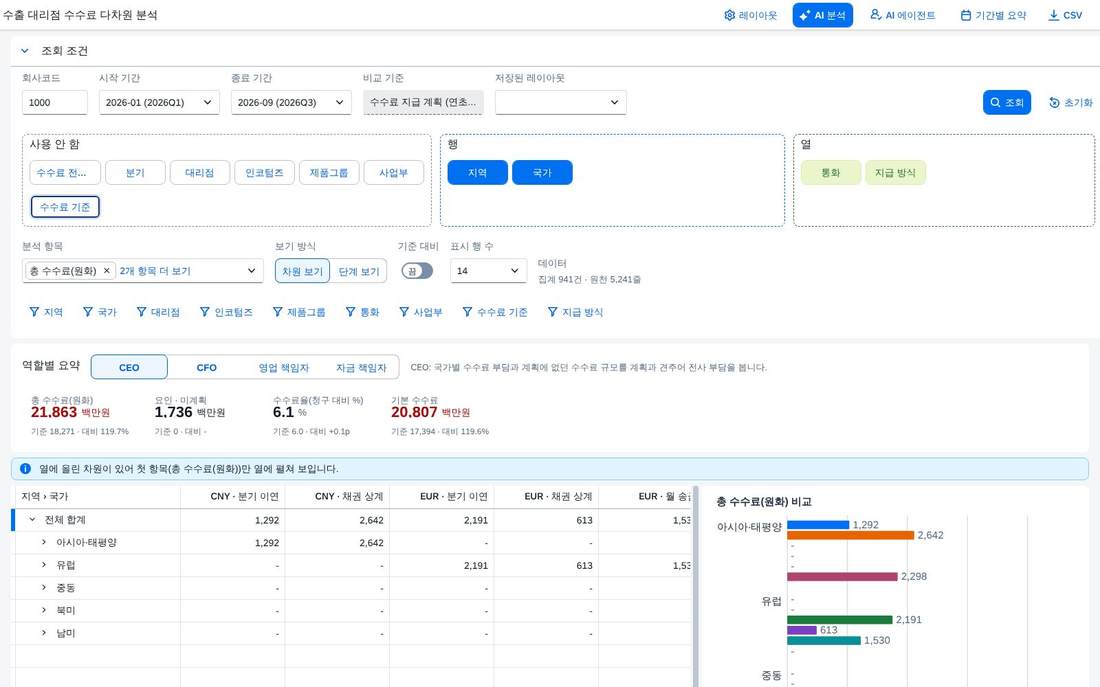Click the AI 분석 button
Viewport: 1100px width, 687px height.
click(x=823, y=15)
